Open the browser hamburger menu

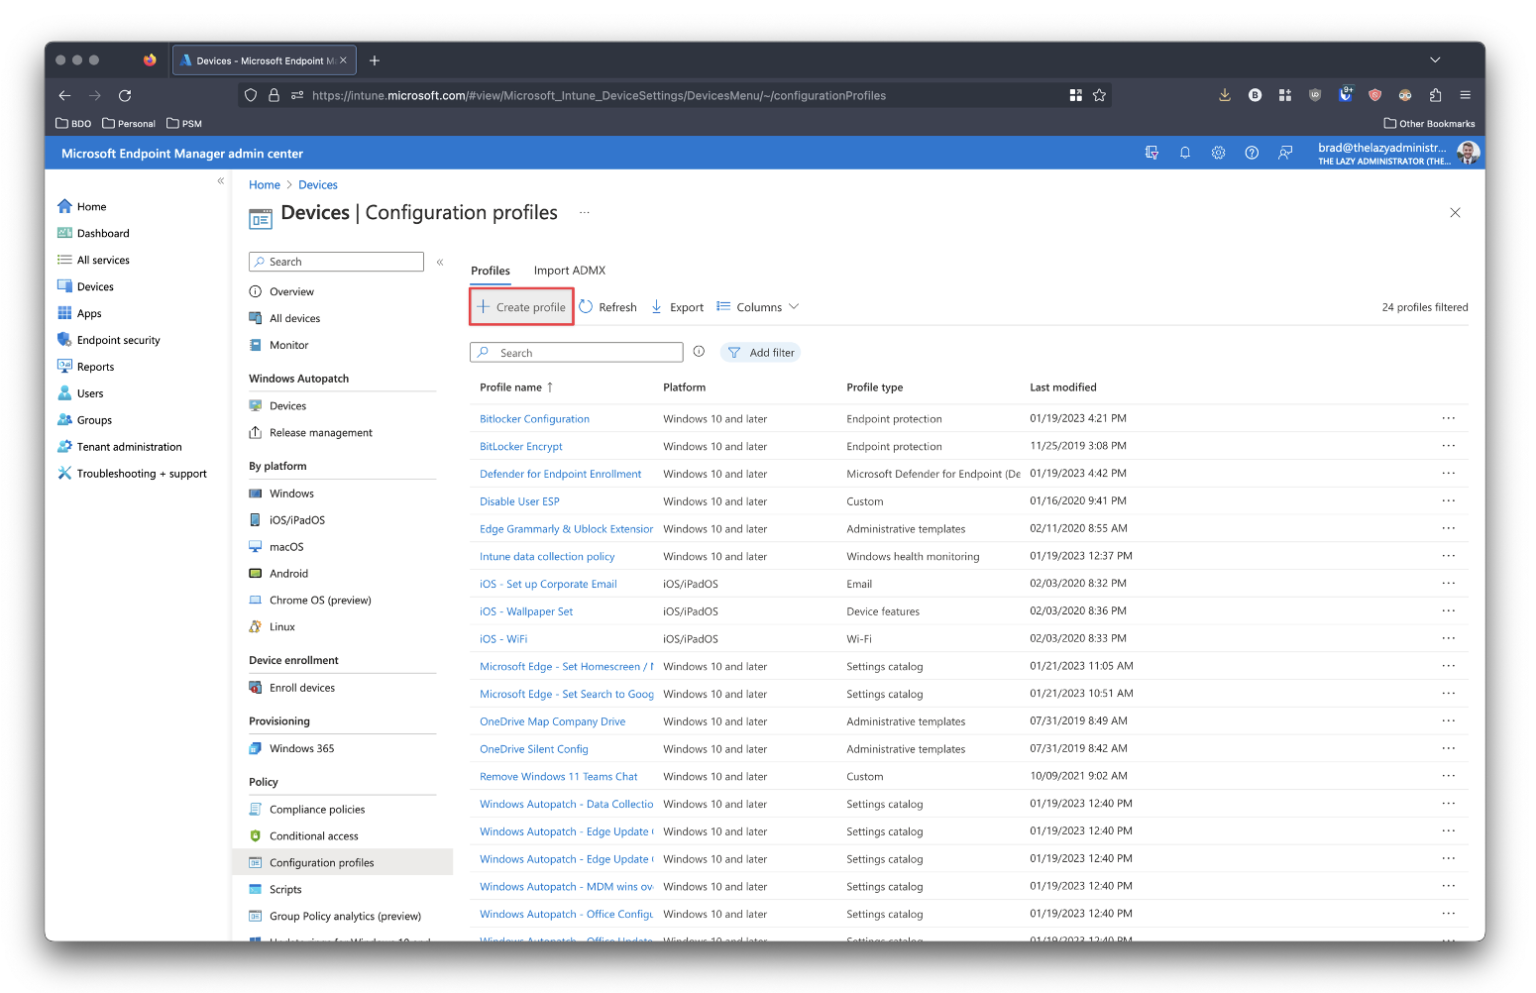coord(1465,96)
